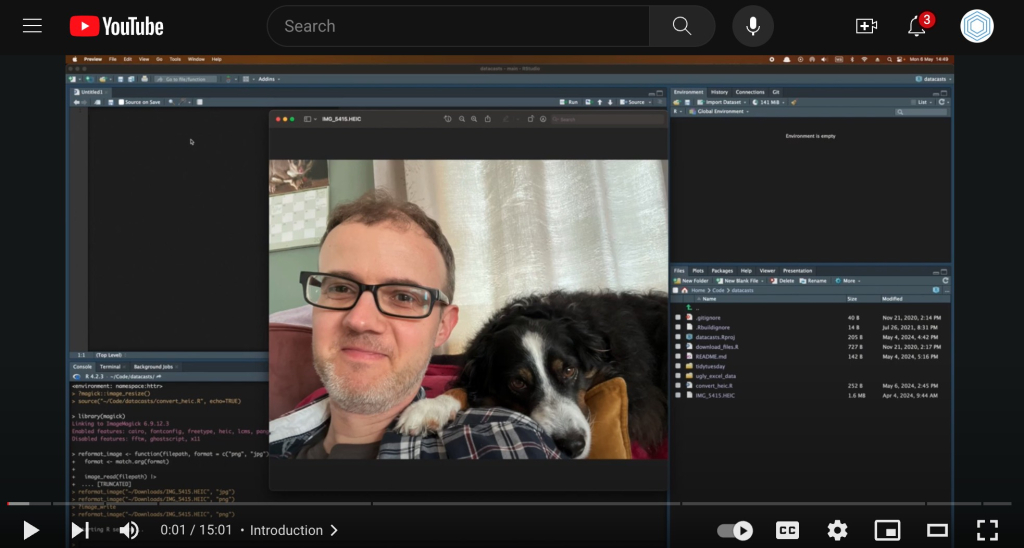Open the ugly_excel_data folder
1024x548 pixels.
715,376
